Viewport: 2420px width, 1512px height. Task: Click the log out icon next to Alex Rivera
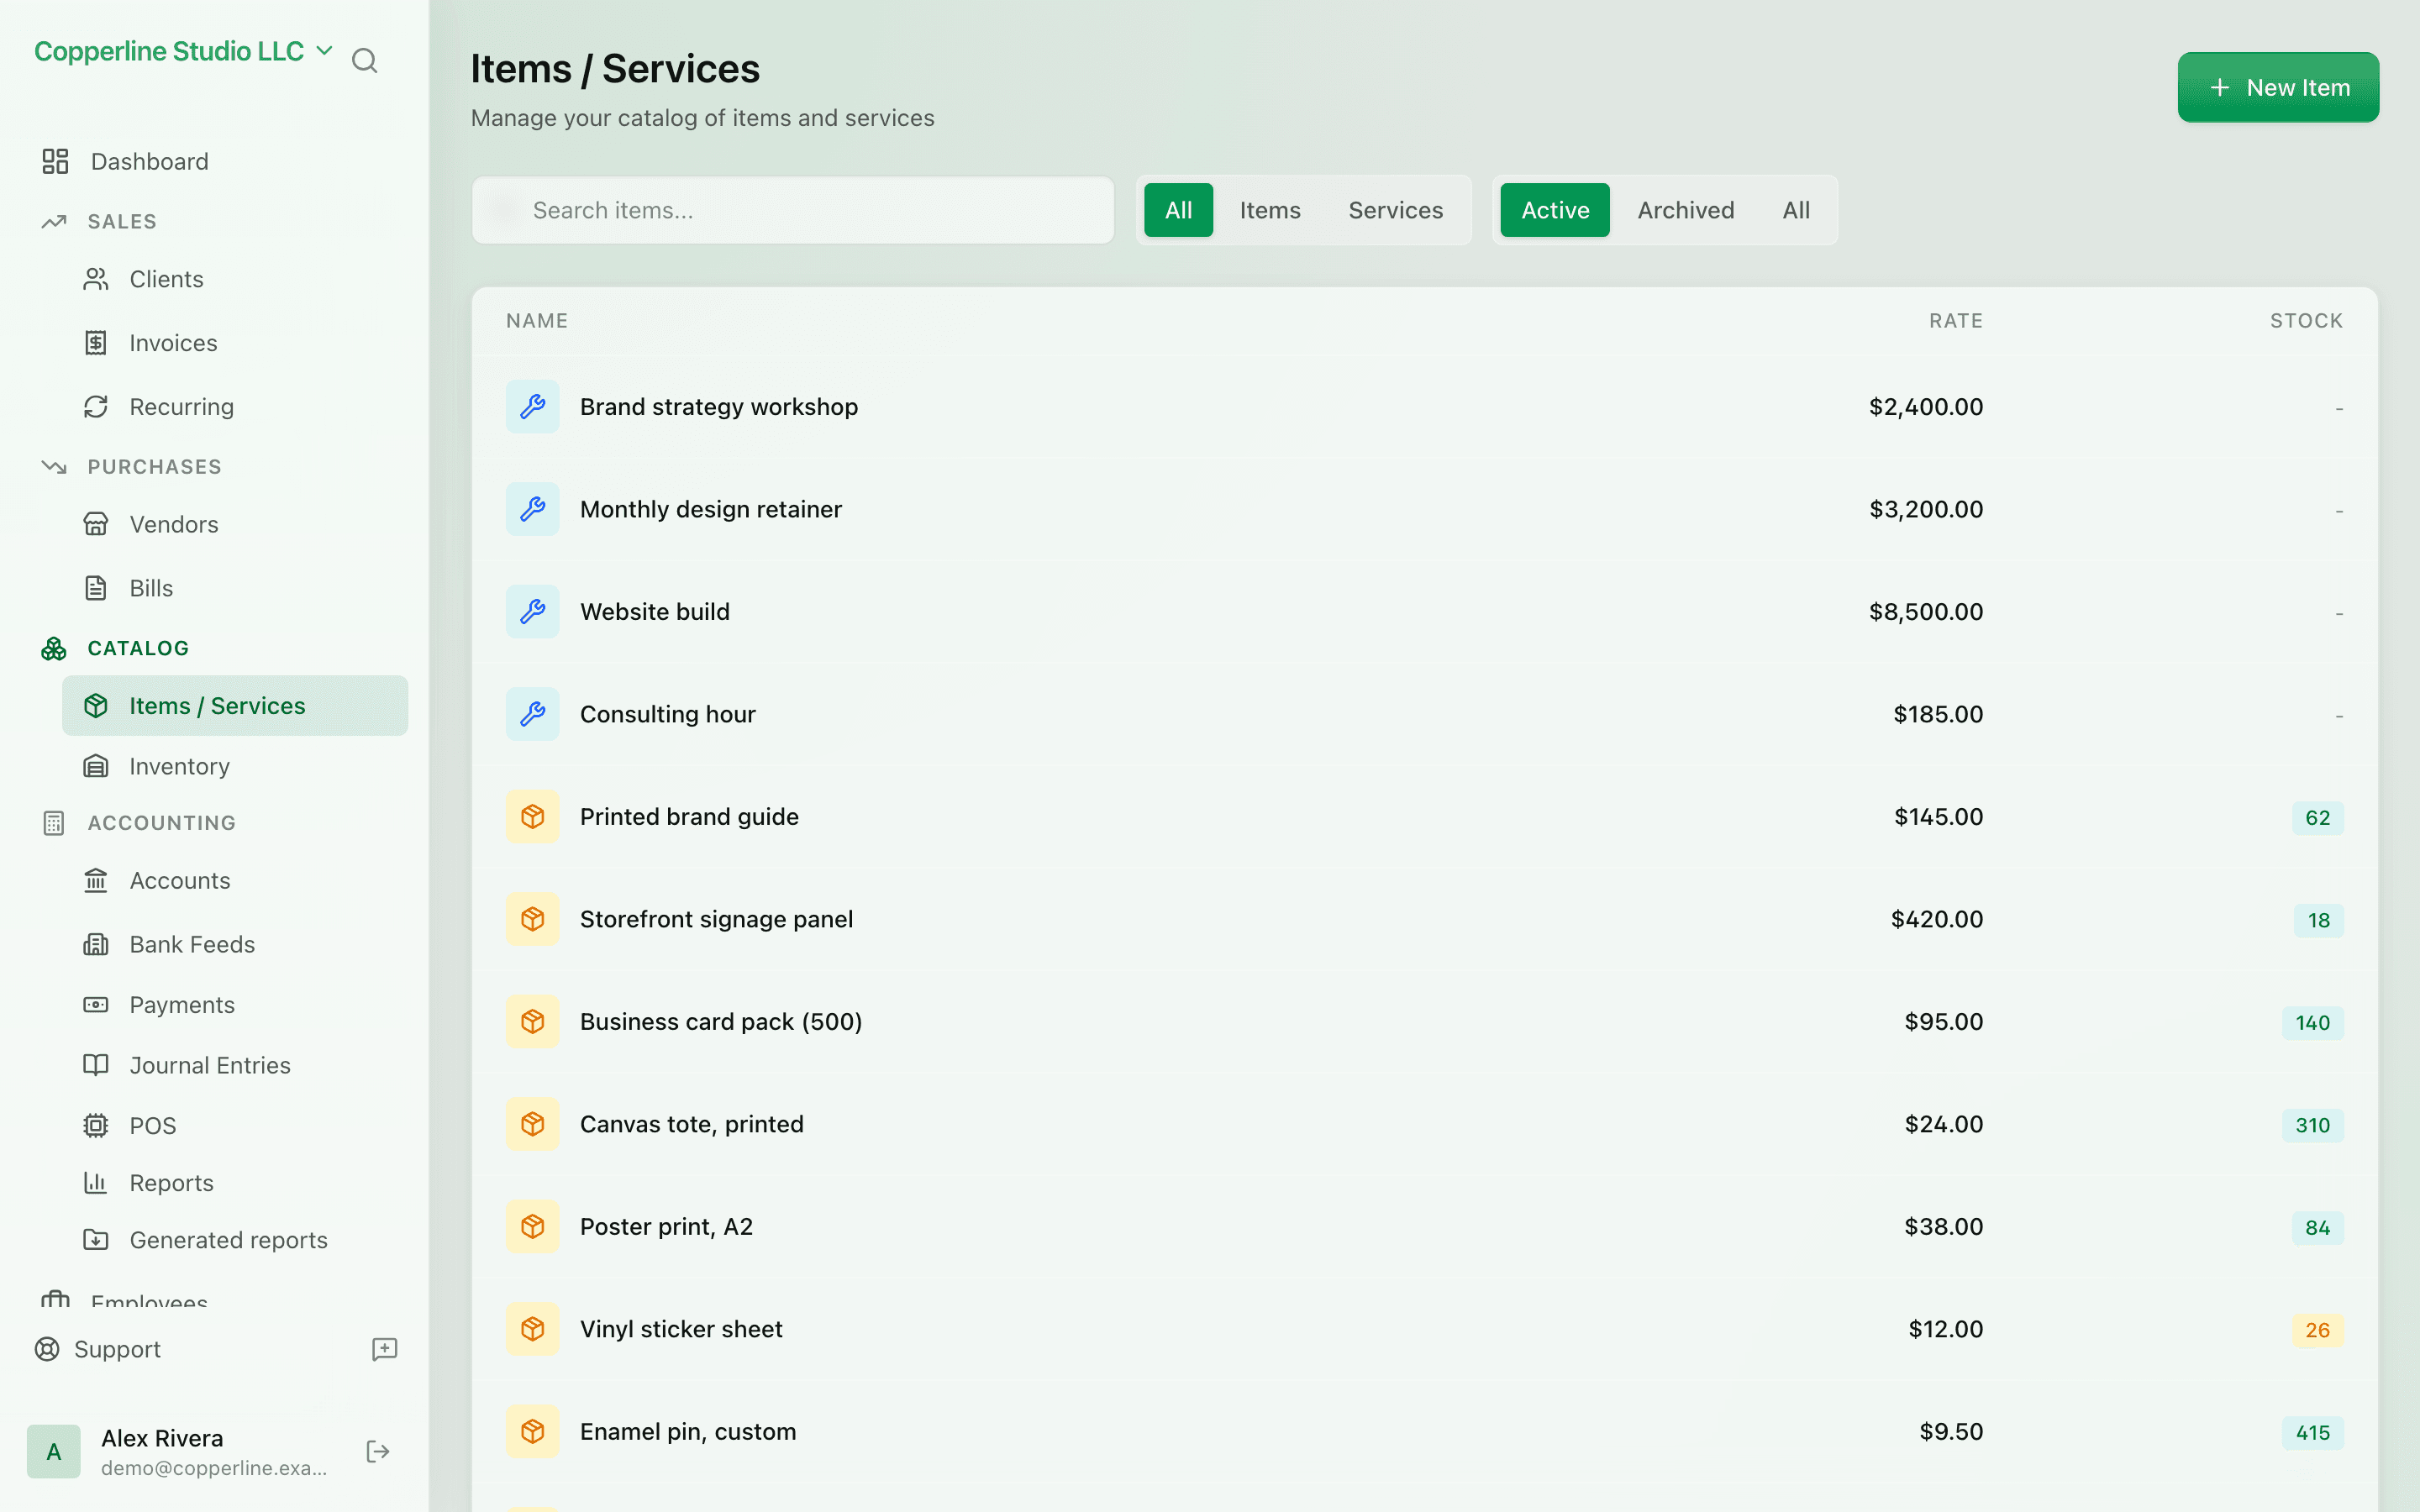coord(378,1451)
